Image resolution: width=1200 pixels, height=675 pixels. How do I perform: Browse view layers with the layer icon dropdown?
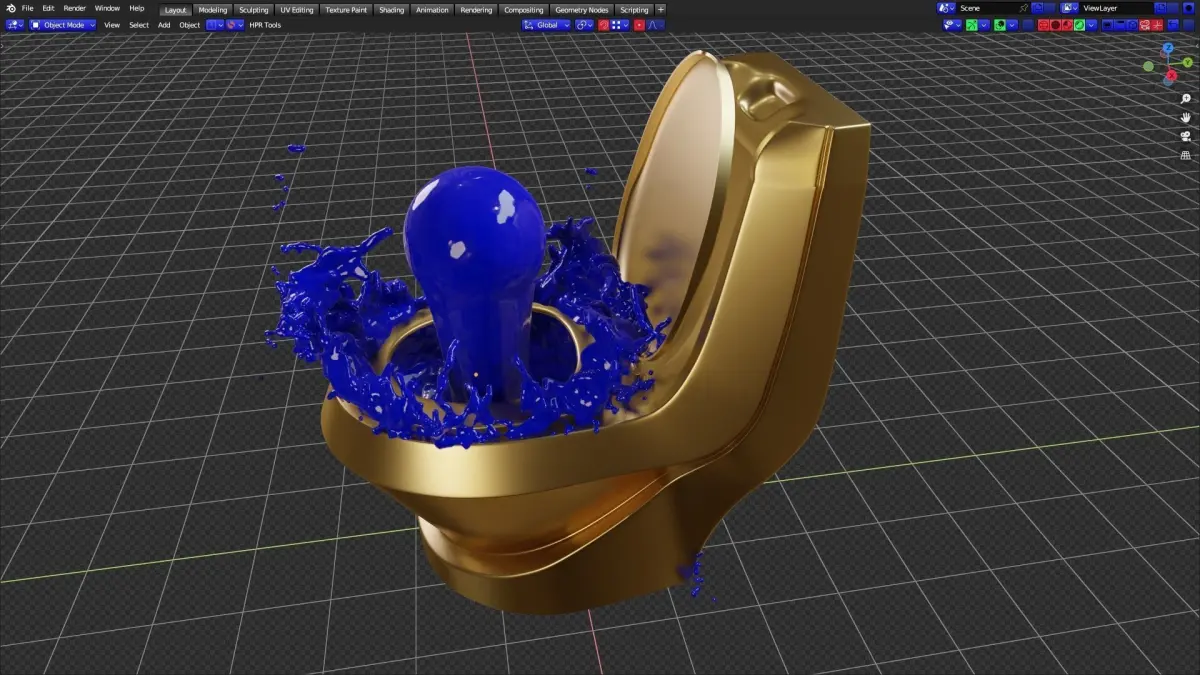tap(1069, 8)
